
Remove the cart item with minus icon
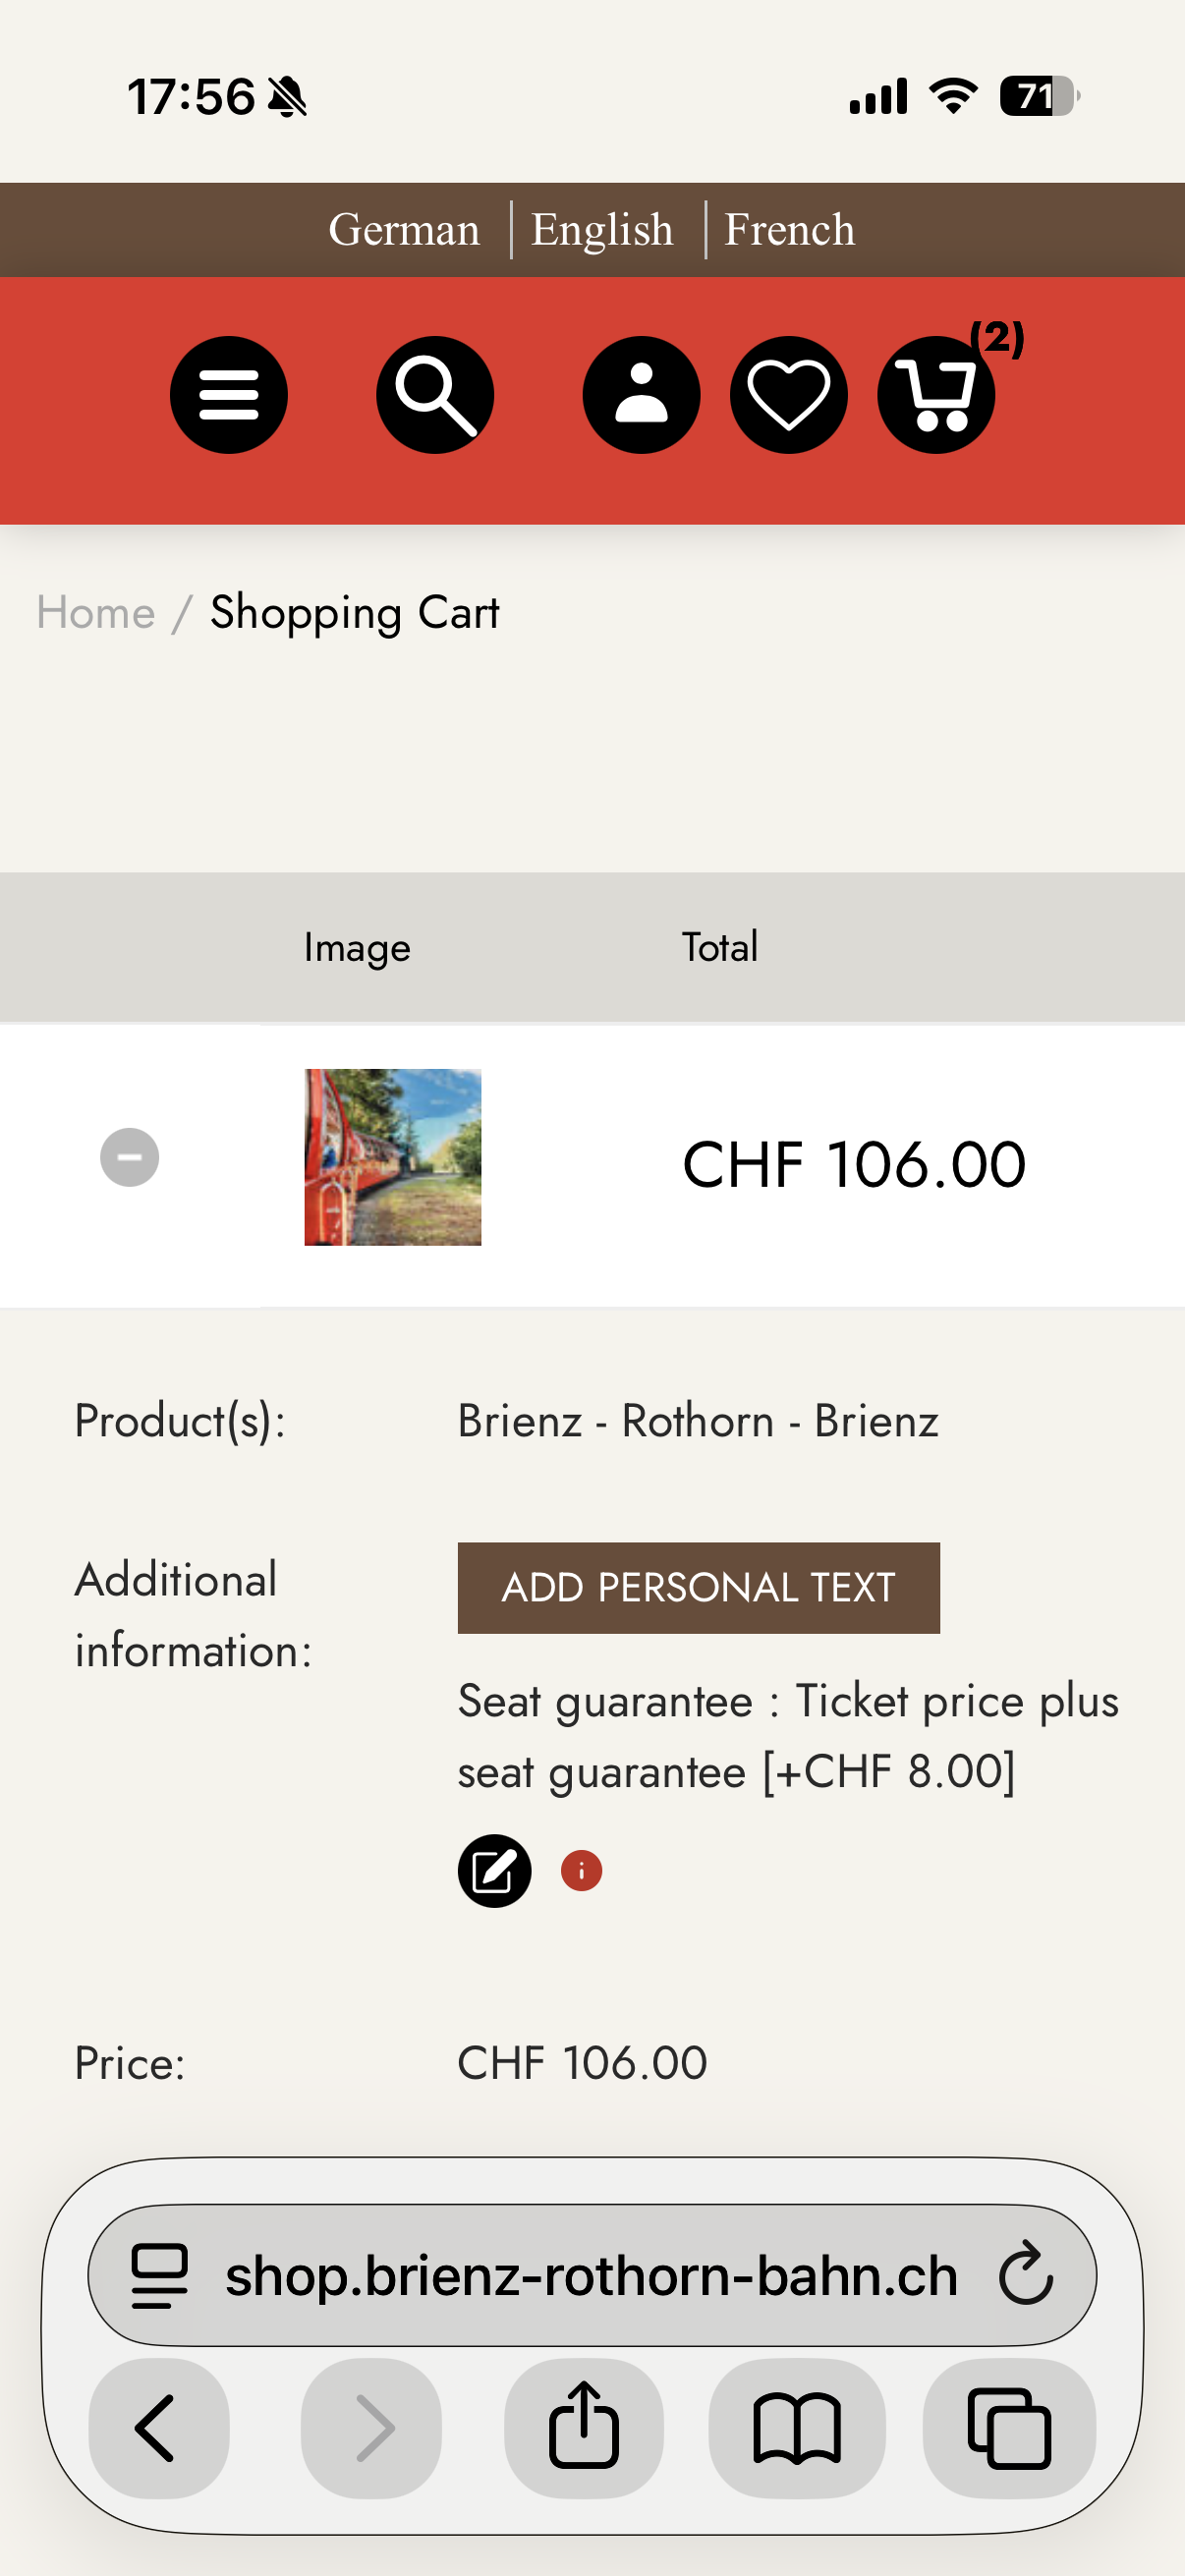point(129,1157)
